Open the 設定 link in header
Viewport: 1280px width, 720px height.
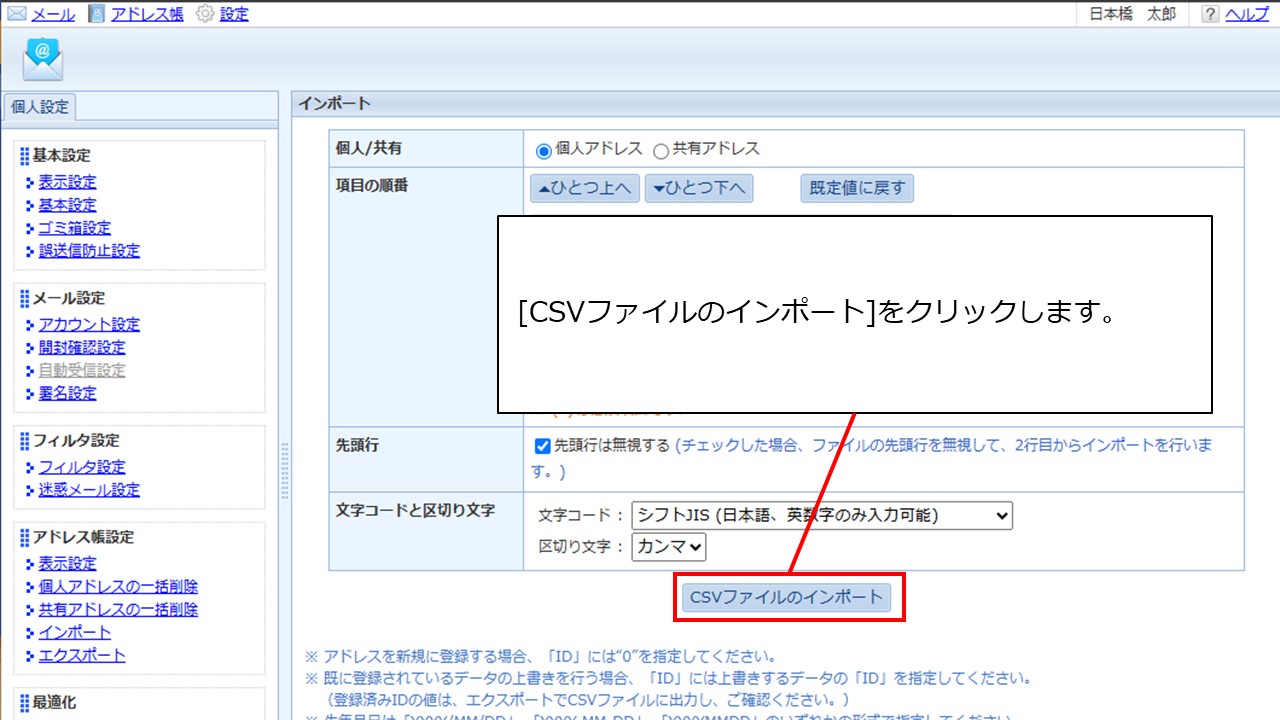234,14
